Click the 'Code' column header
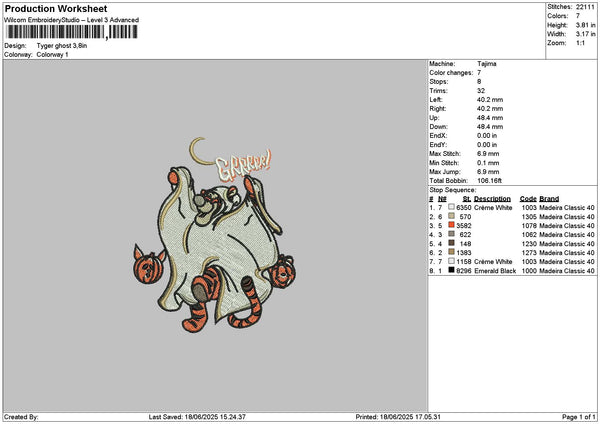Image resolution: width=600 pixels, height=424 pixels. coord(528,199)
